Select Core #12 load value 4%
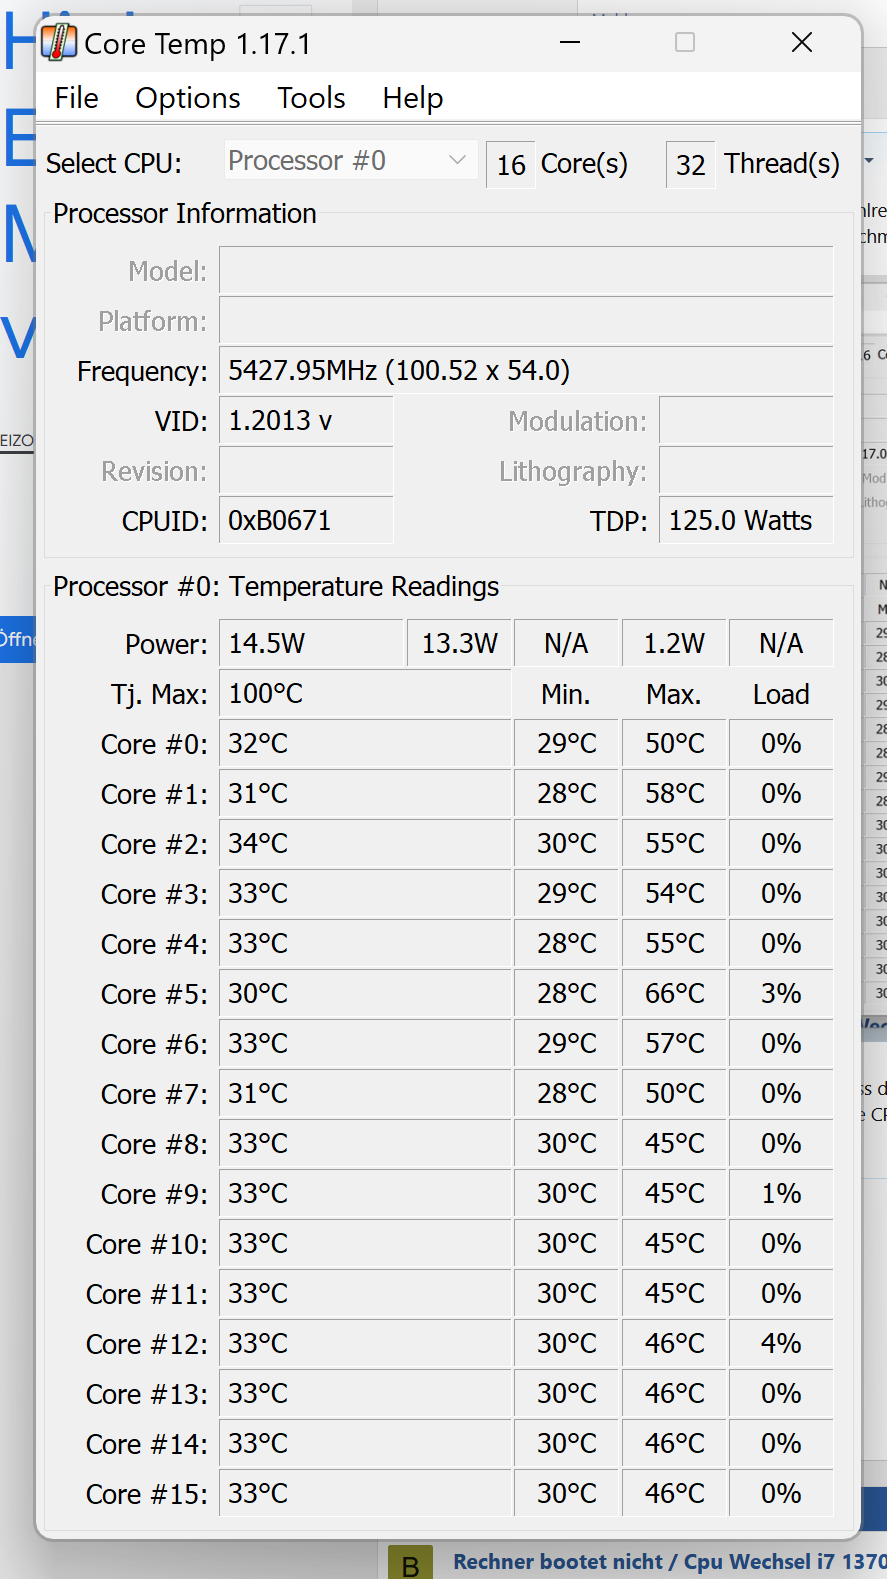The image size is (887, 1579). pyautogui.click(x=781, y=1344)
